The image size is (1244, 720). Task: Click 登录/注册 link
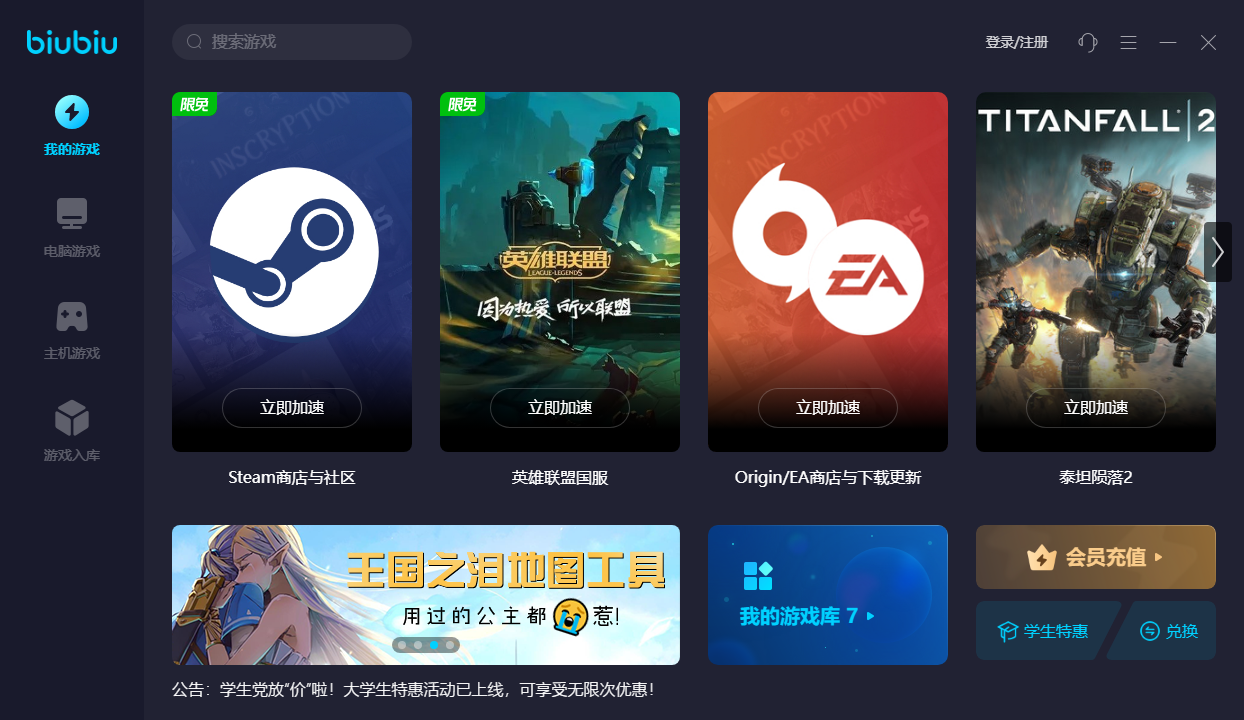tap(1017, 42)
